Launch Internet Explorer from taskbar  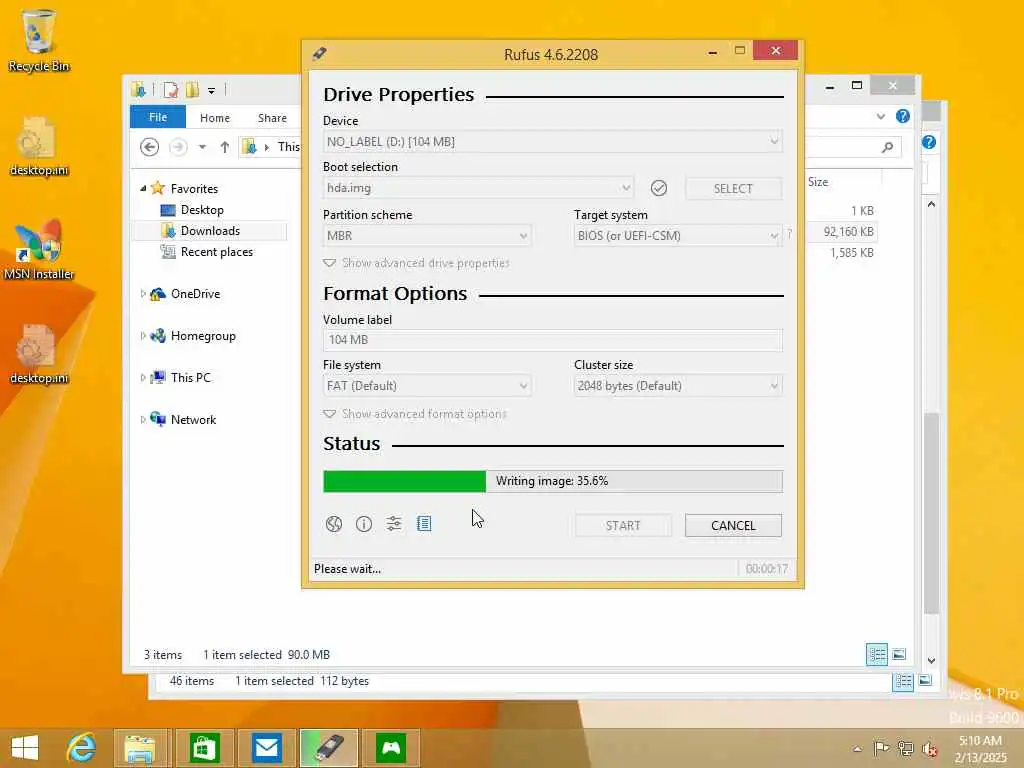[82, 748]
